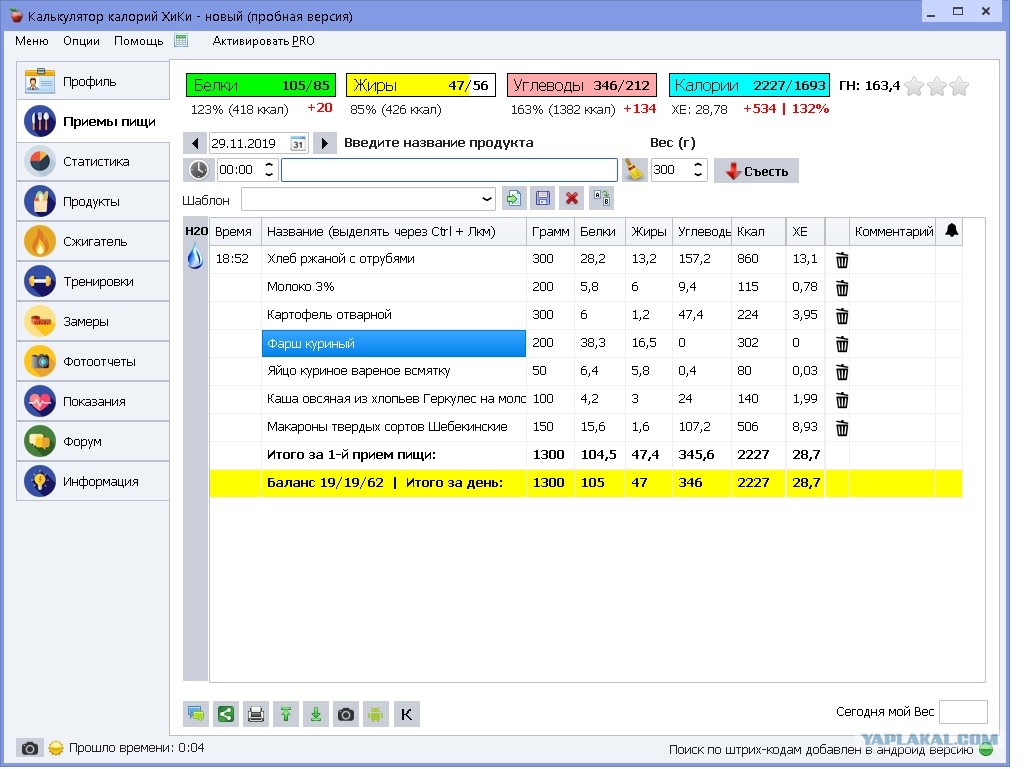Open the Сжигатель section
This screenshot has height=769, width=1024.
[93, 242]
